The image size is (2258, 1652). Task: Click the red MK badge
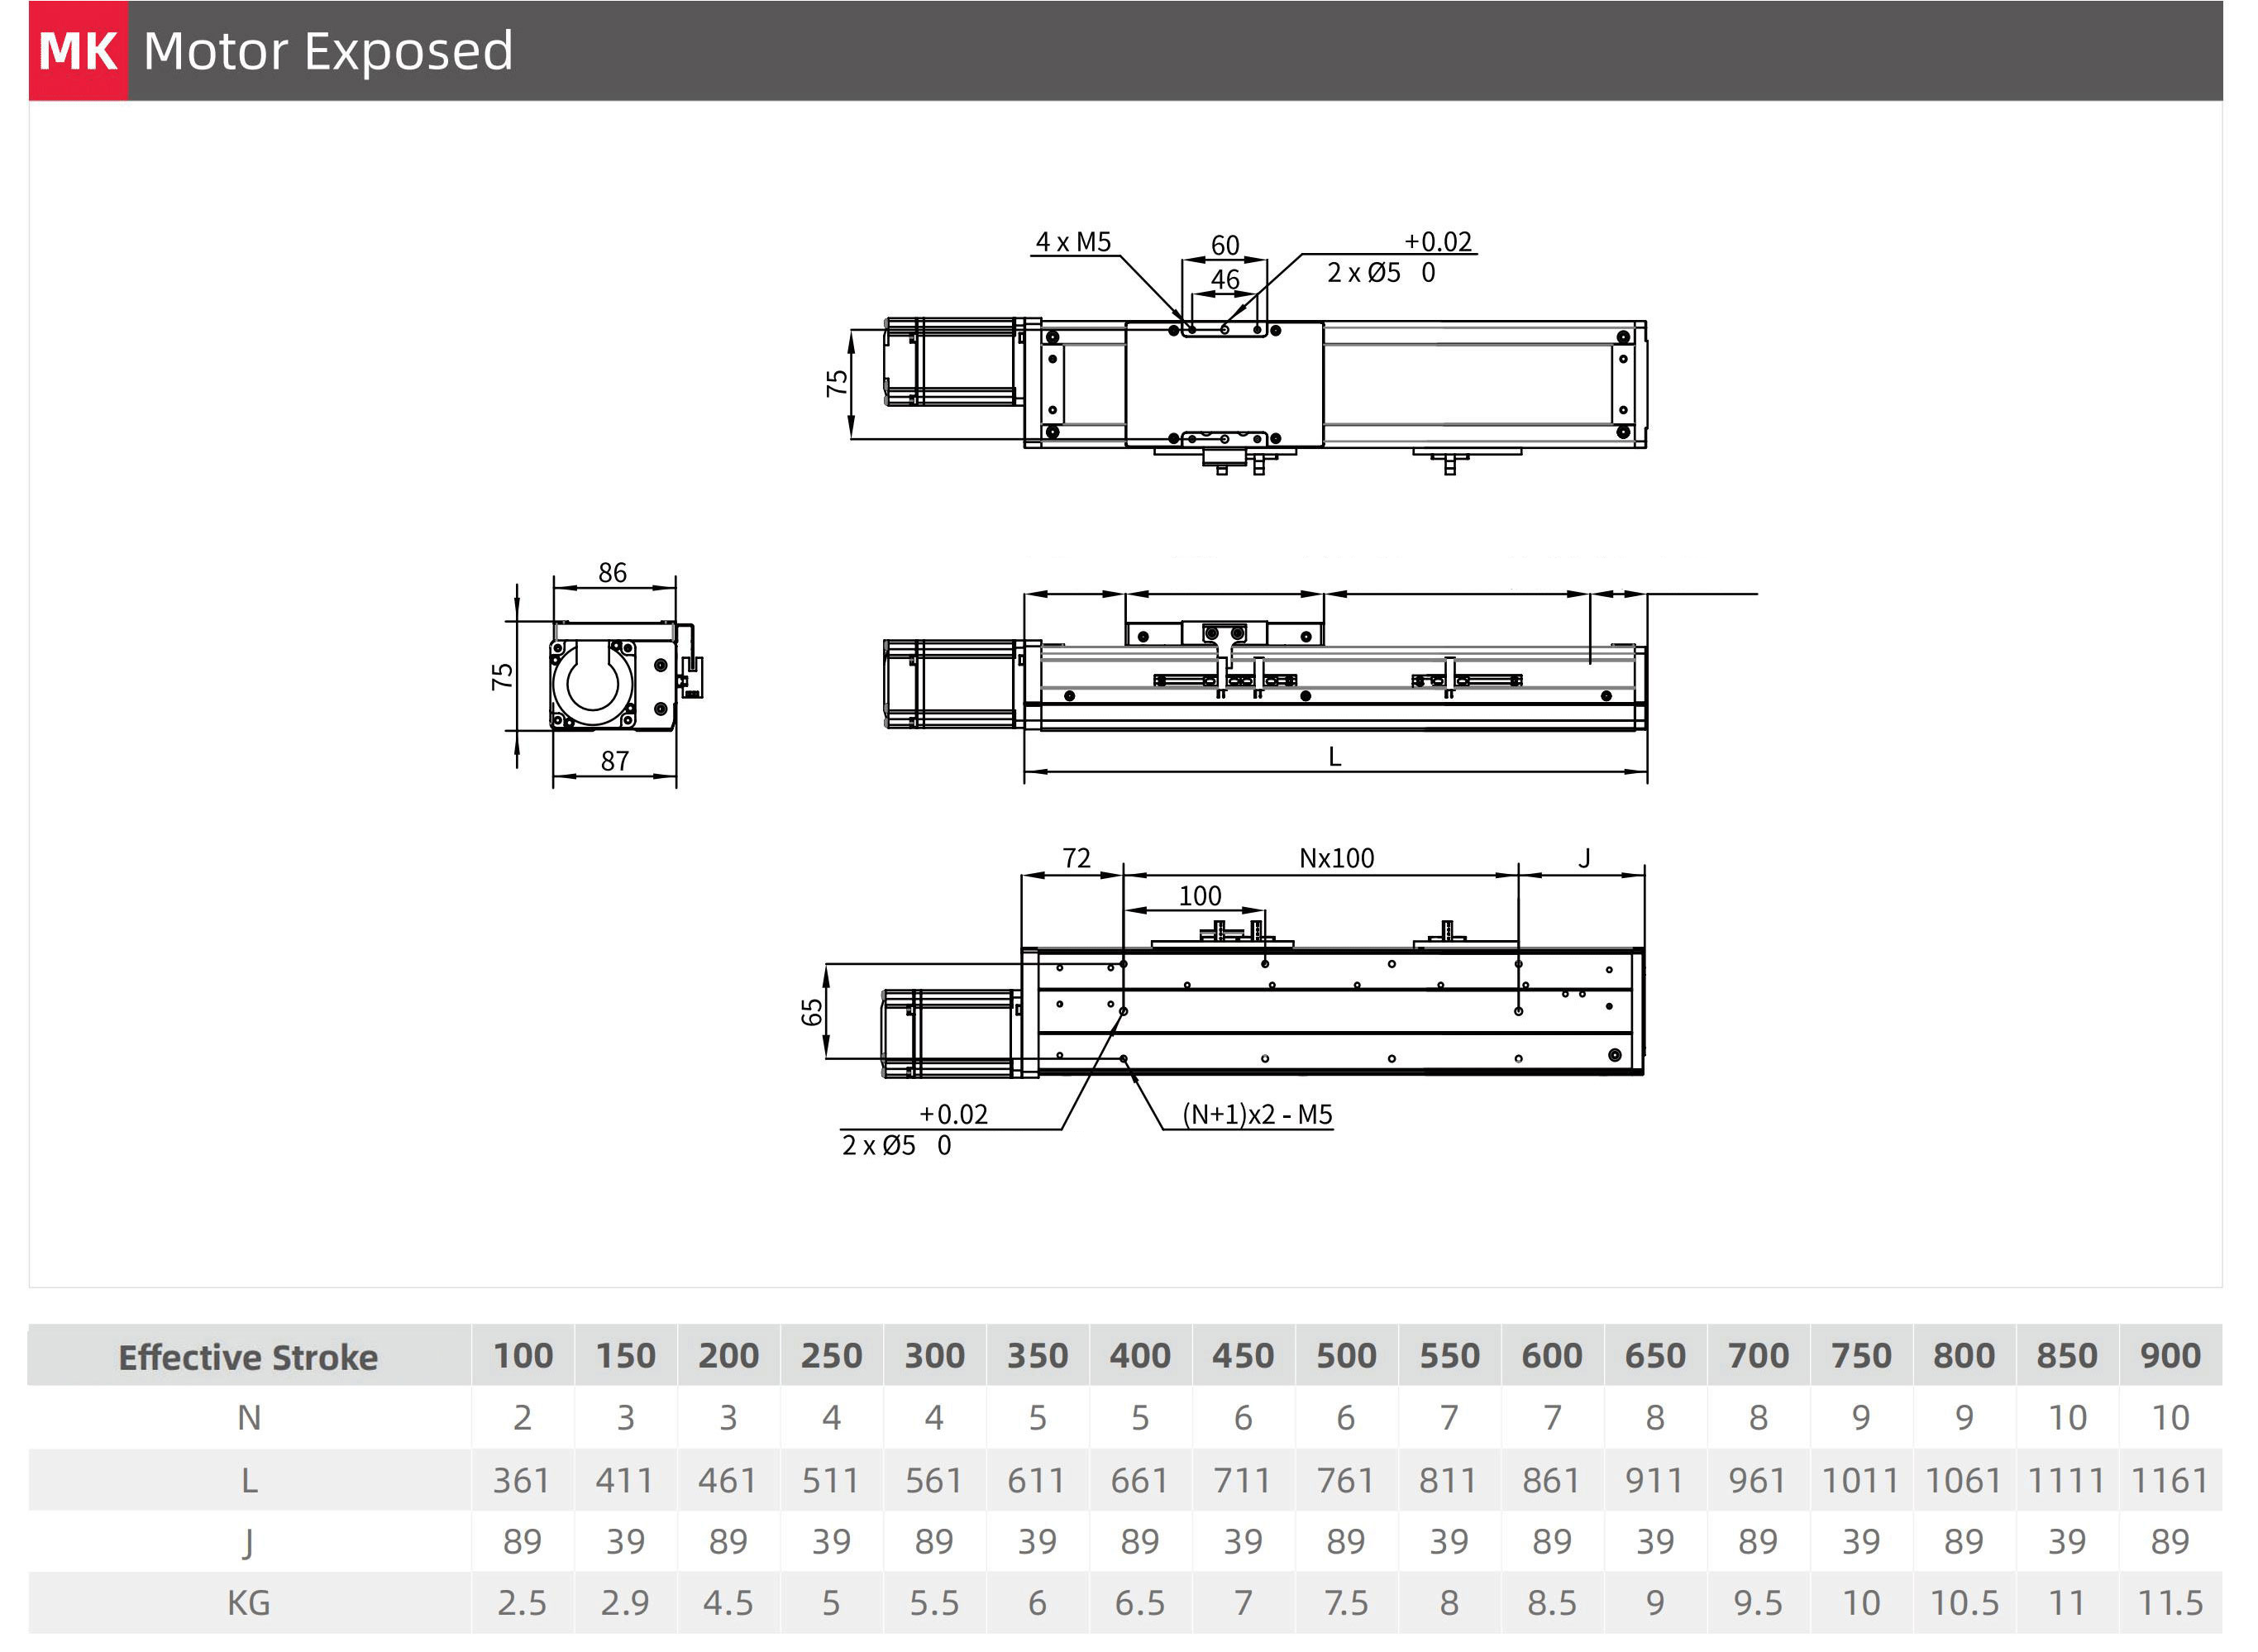tap(78, 51)
